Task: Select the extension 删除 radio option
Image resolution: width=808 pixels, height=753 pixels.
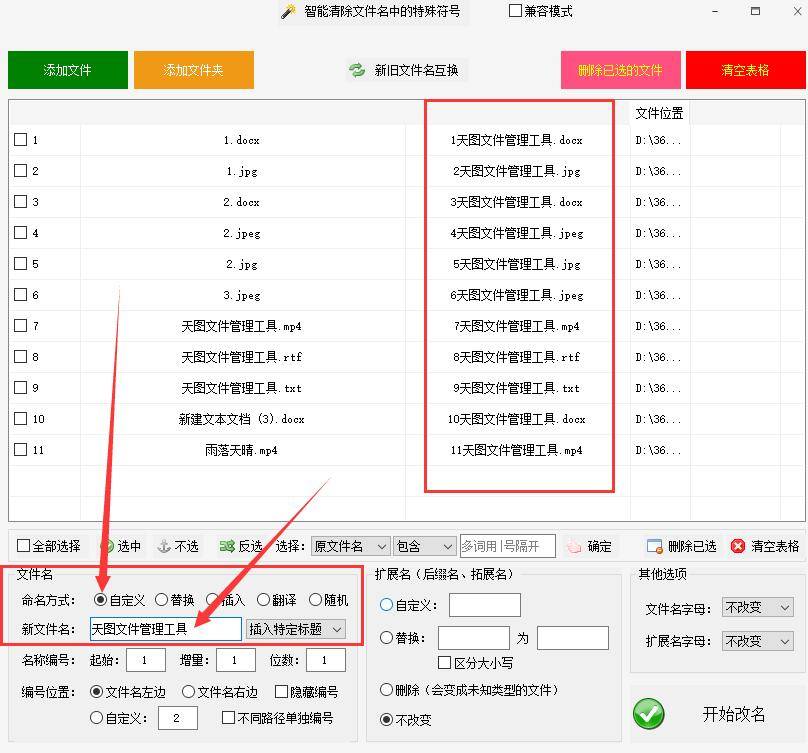Action: [x=386, y=690]
